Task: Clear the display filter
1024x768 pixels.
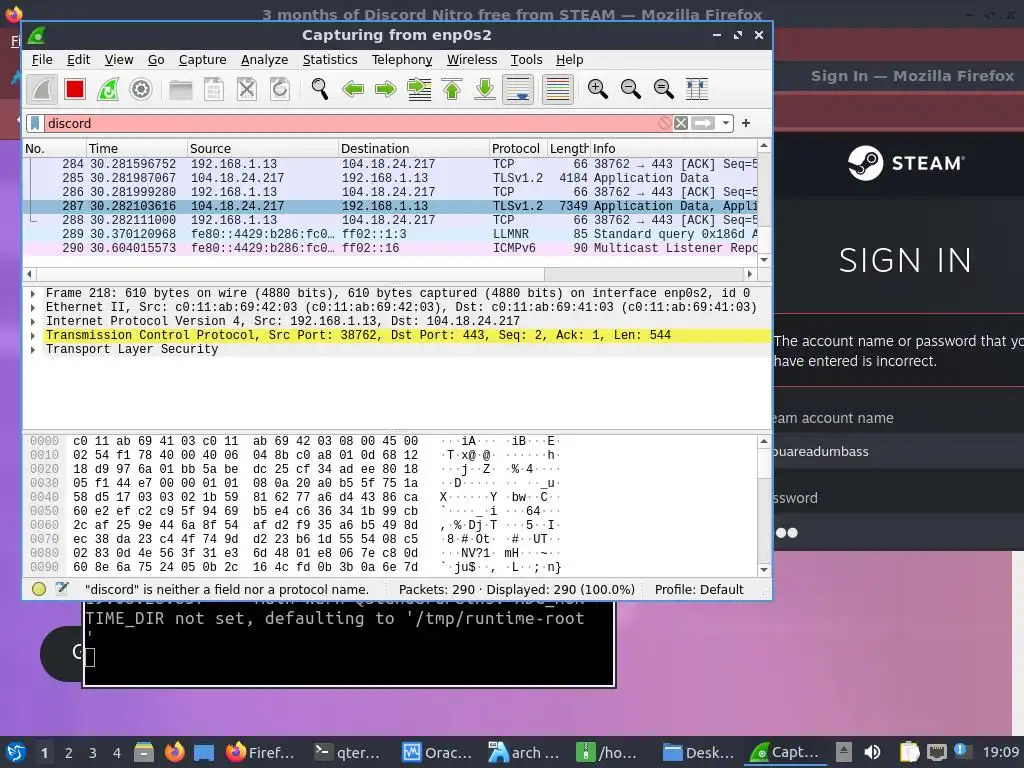Action: (680, 123)
